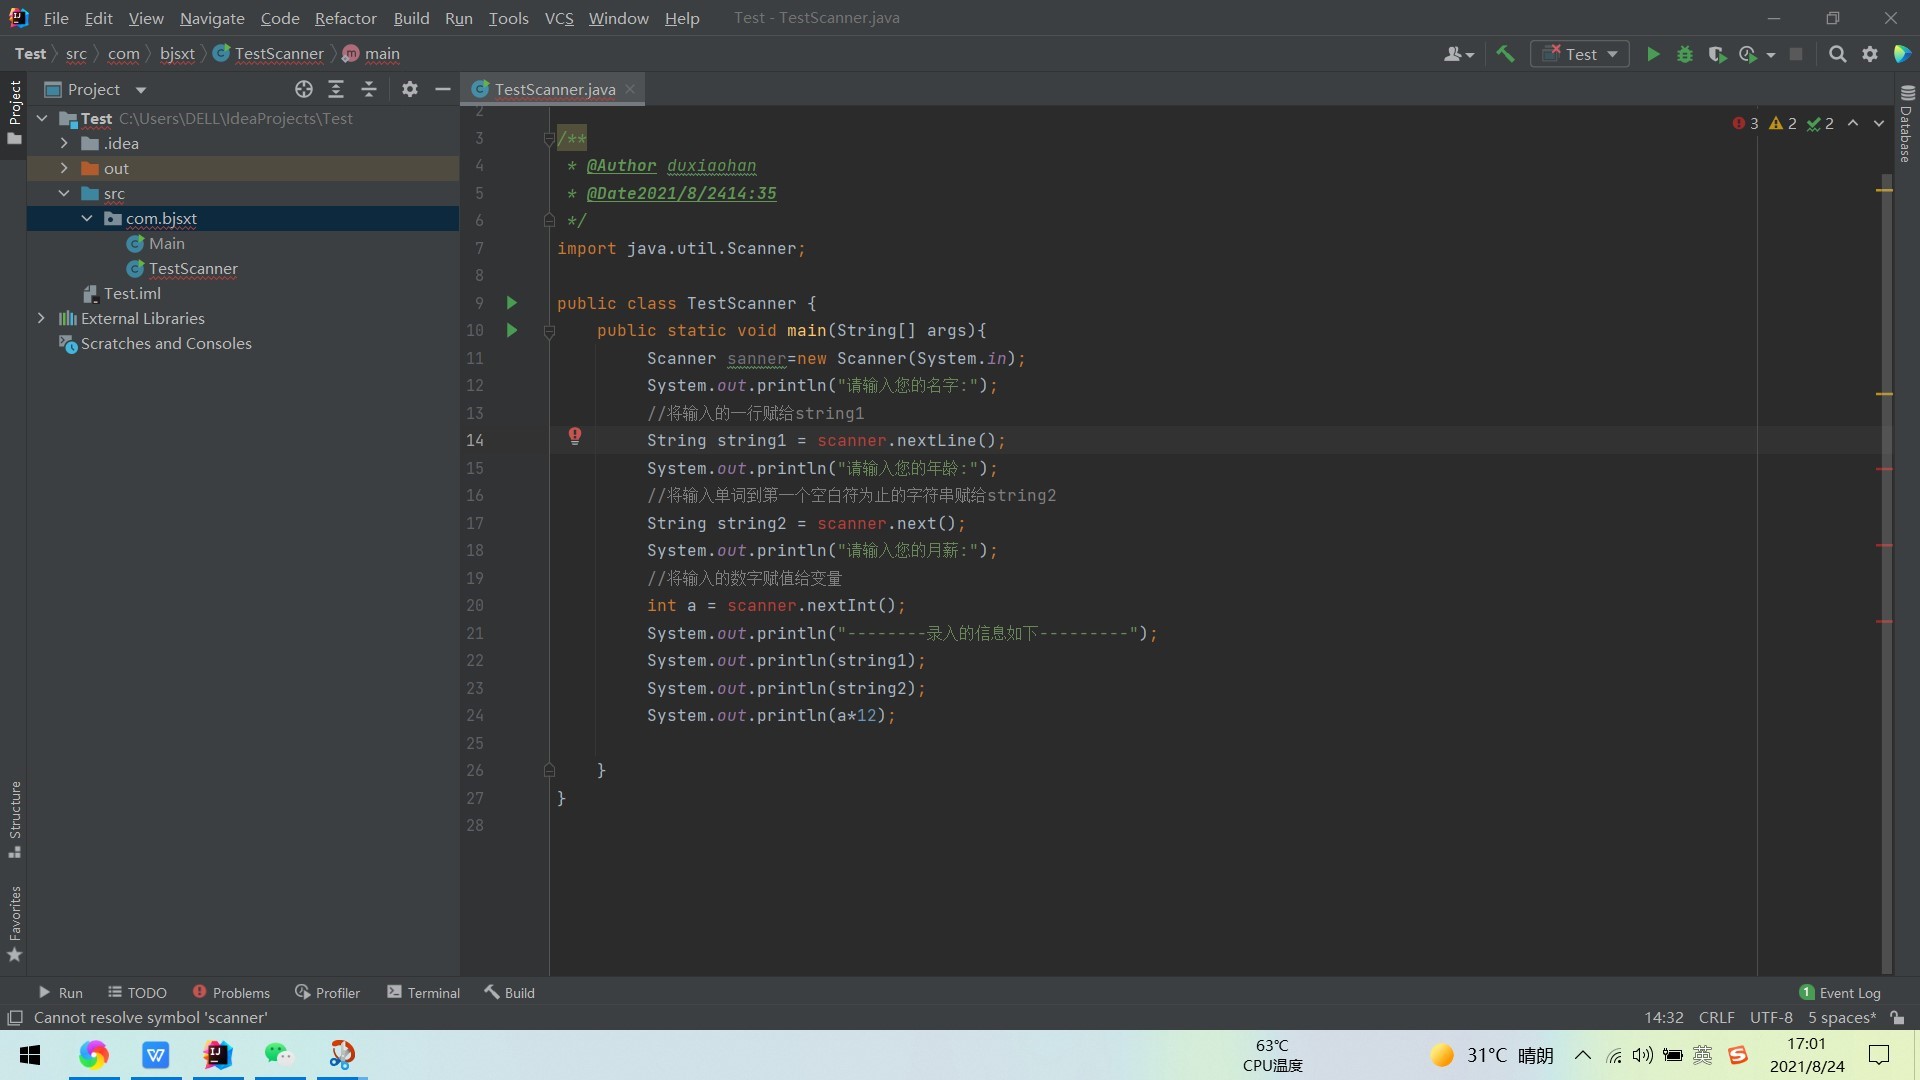
Task: Expand the out folder
Action: (x=64, y=168)
